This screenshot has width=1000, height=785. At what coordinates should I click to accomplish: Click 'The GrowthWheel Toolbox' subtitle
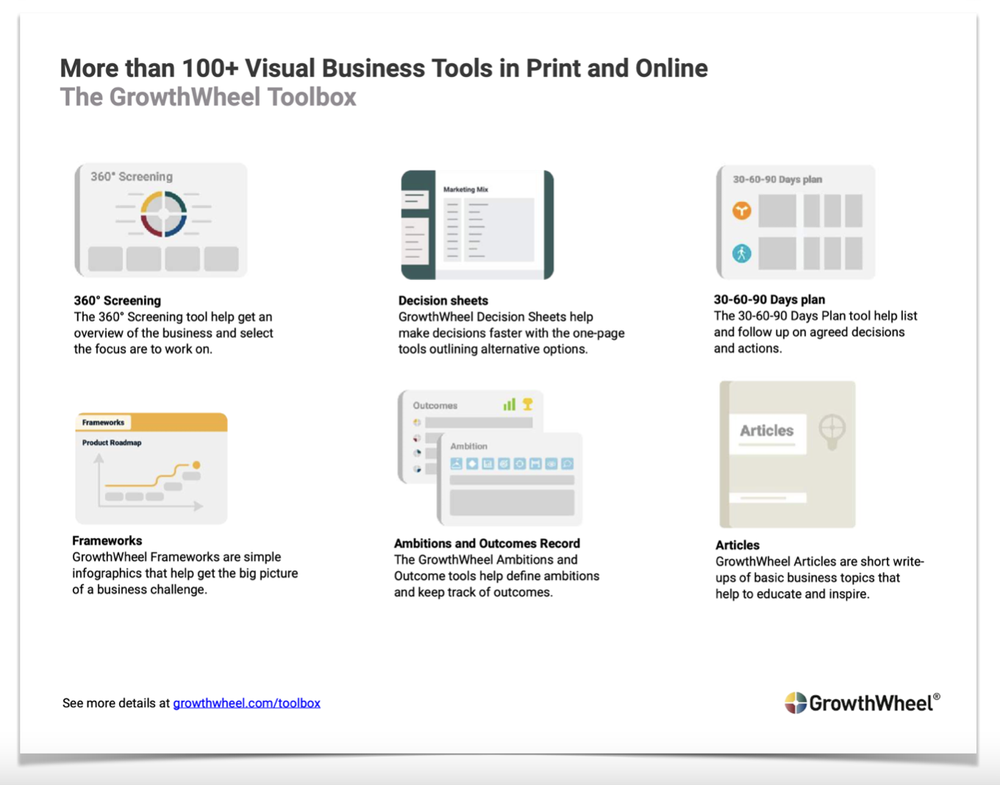point(208,97)
